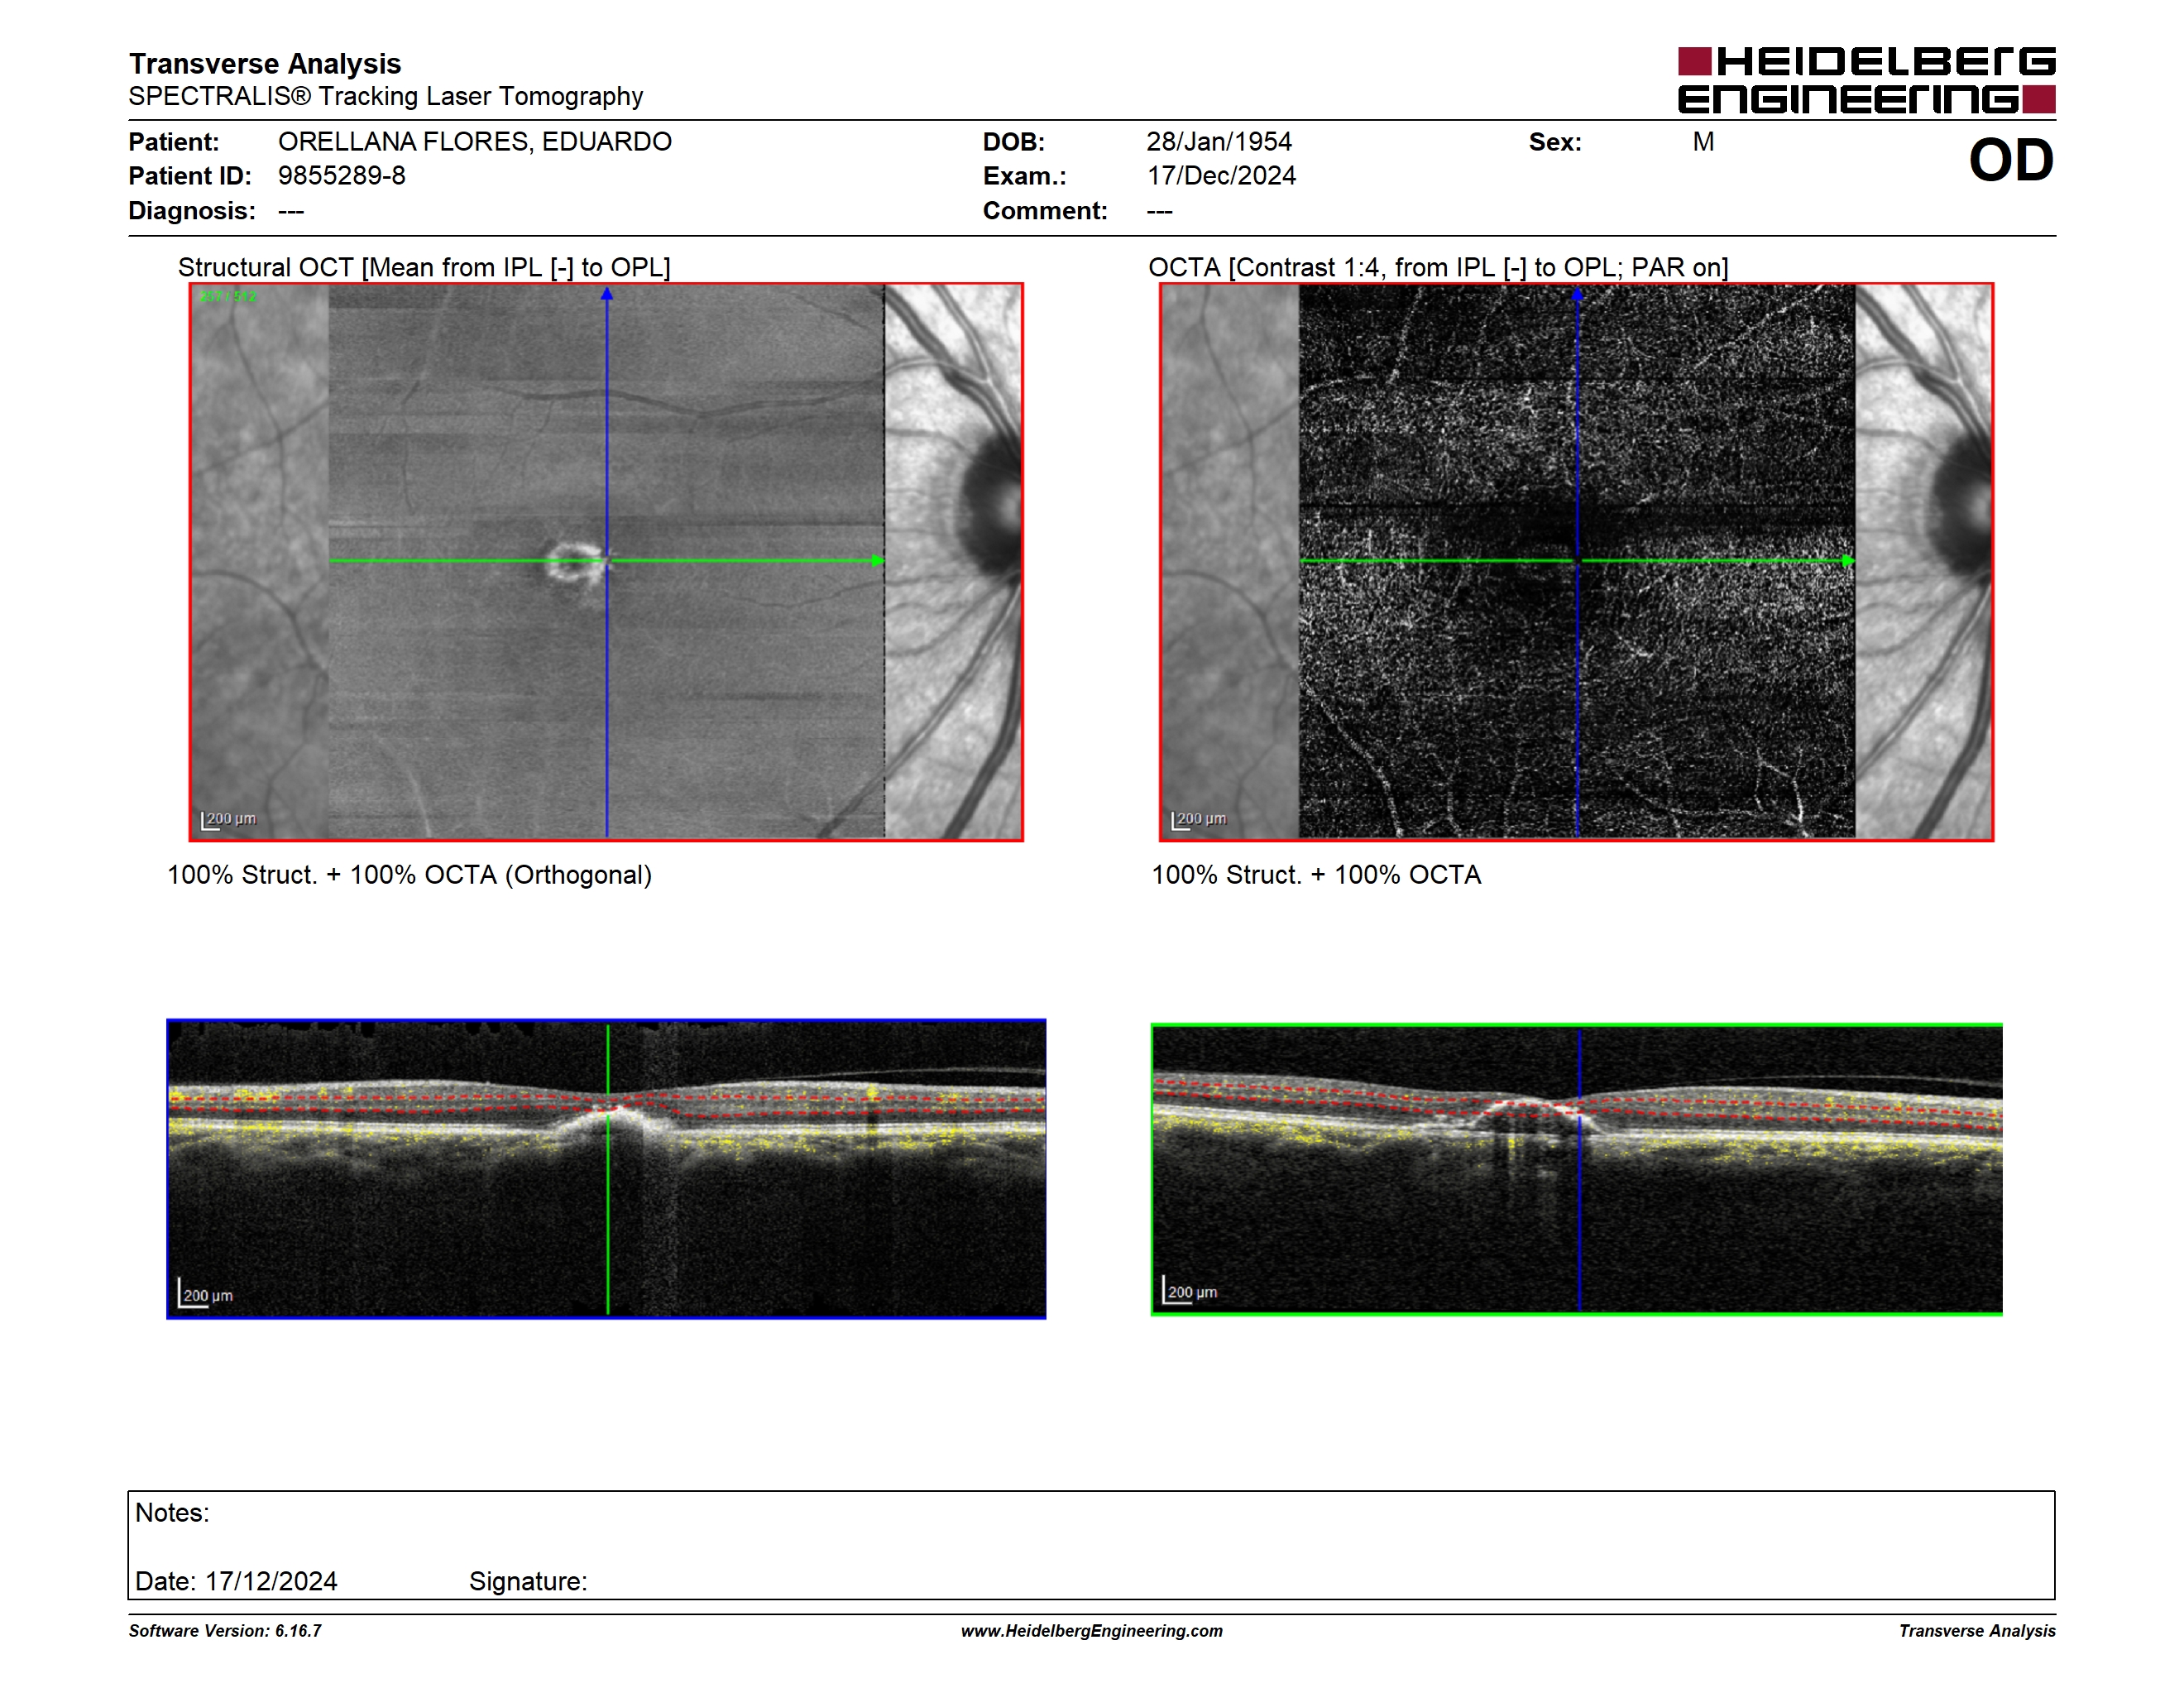2184x1688 pixels.
Task: Click the Date: 17/12/2024 text
Action: (237, 1582)
